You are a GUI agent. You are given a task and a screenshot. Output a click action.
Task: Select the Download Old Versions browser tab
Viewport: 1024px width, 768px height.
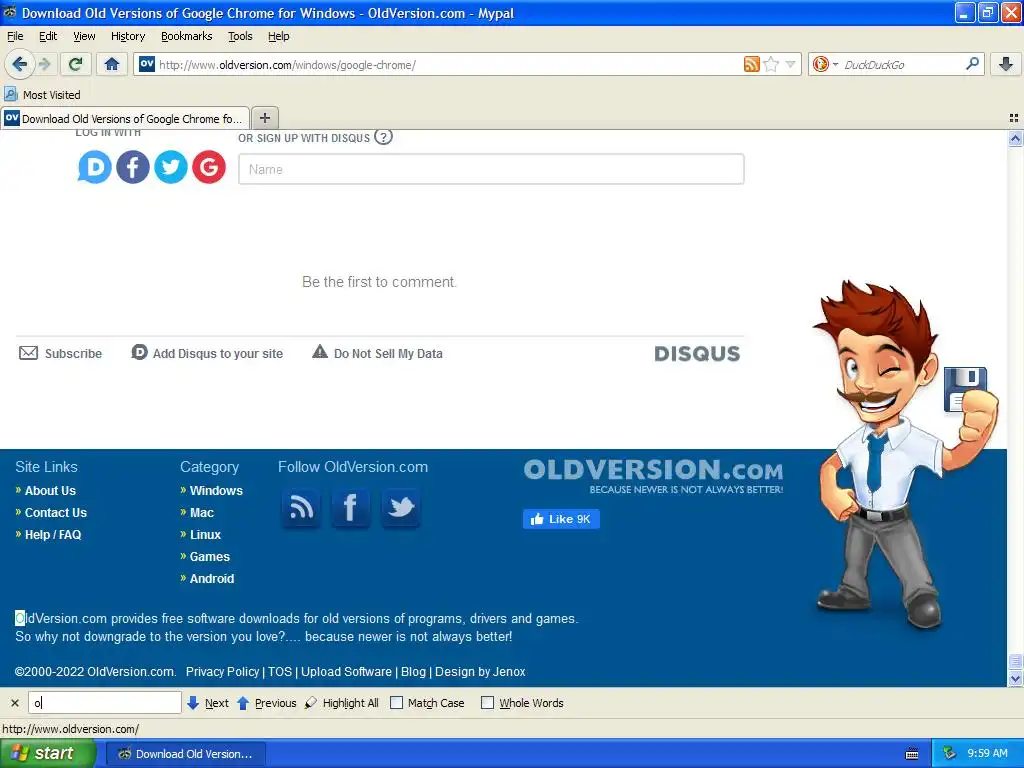point(125,118)
